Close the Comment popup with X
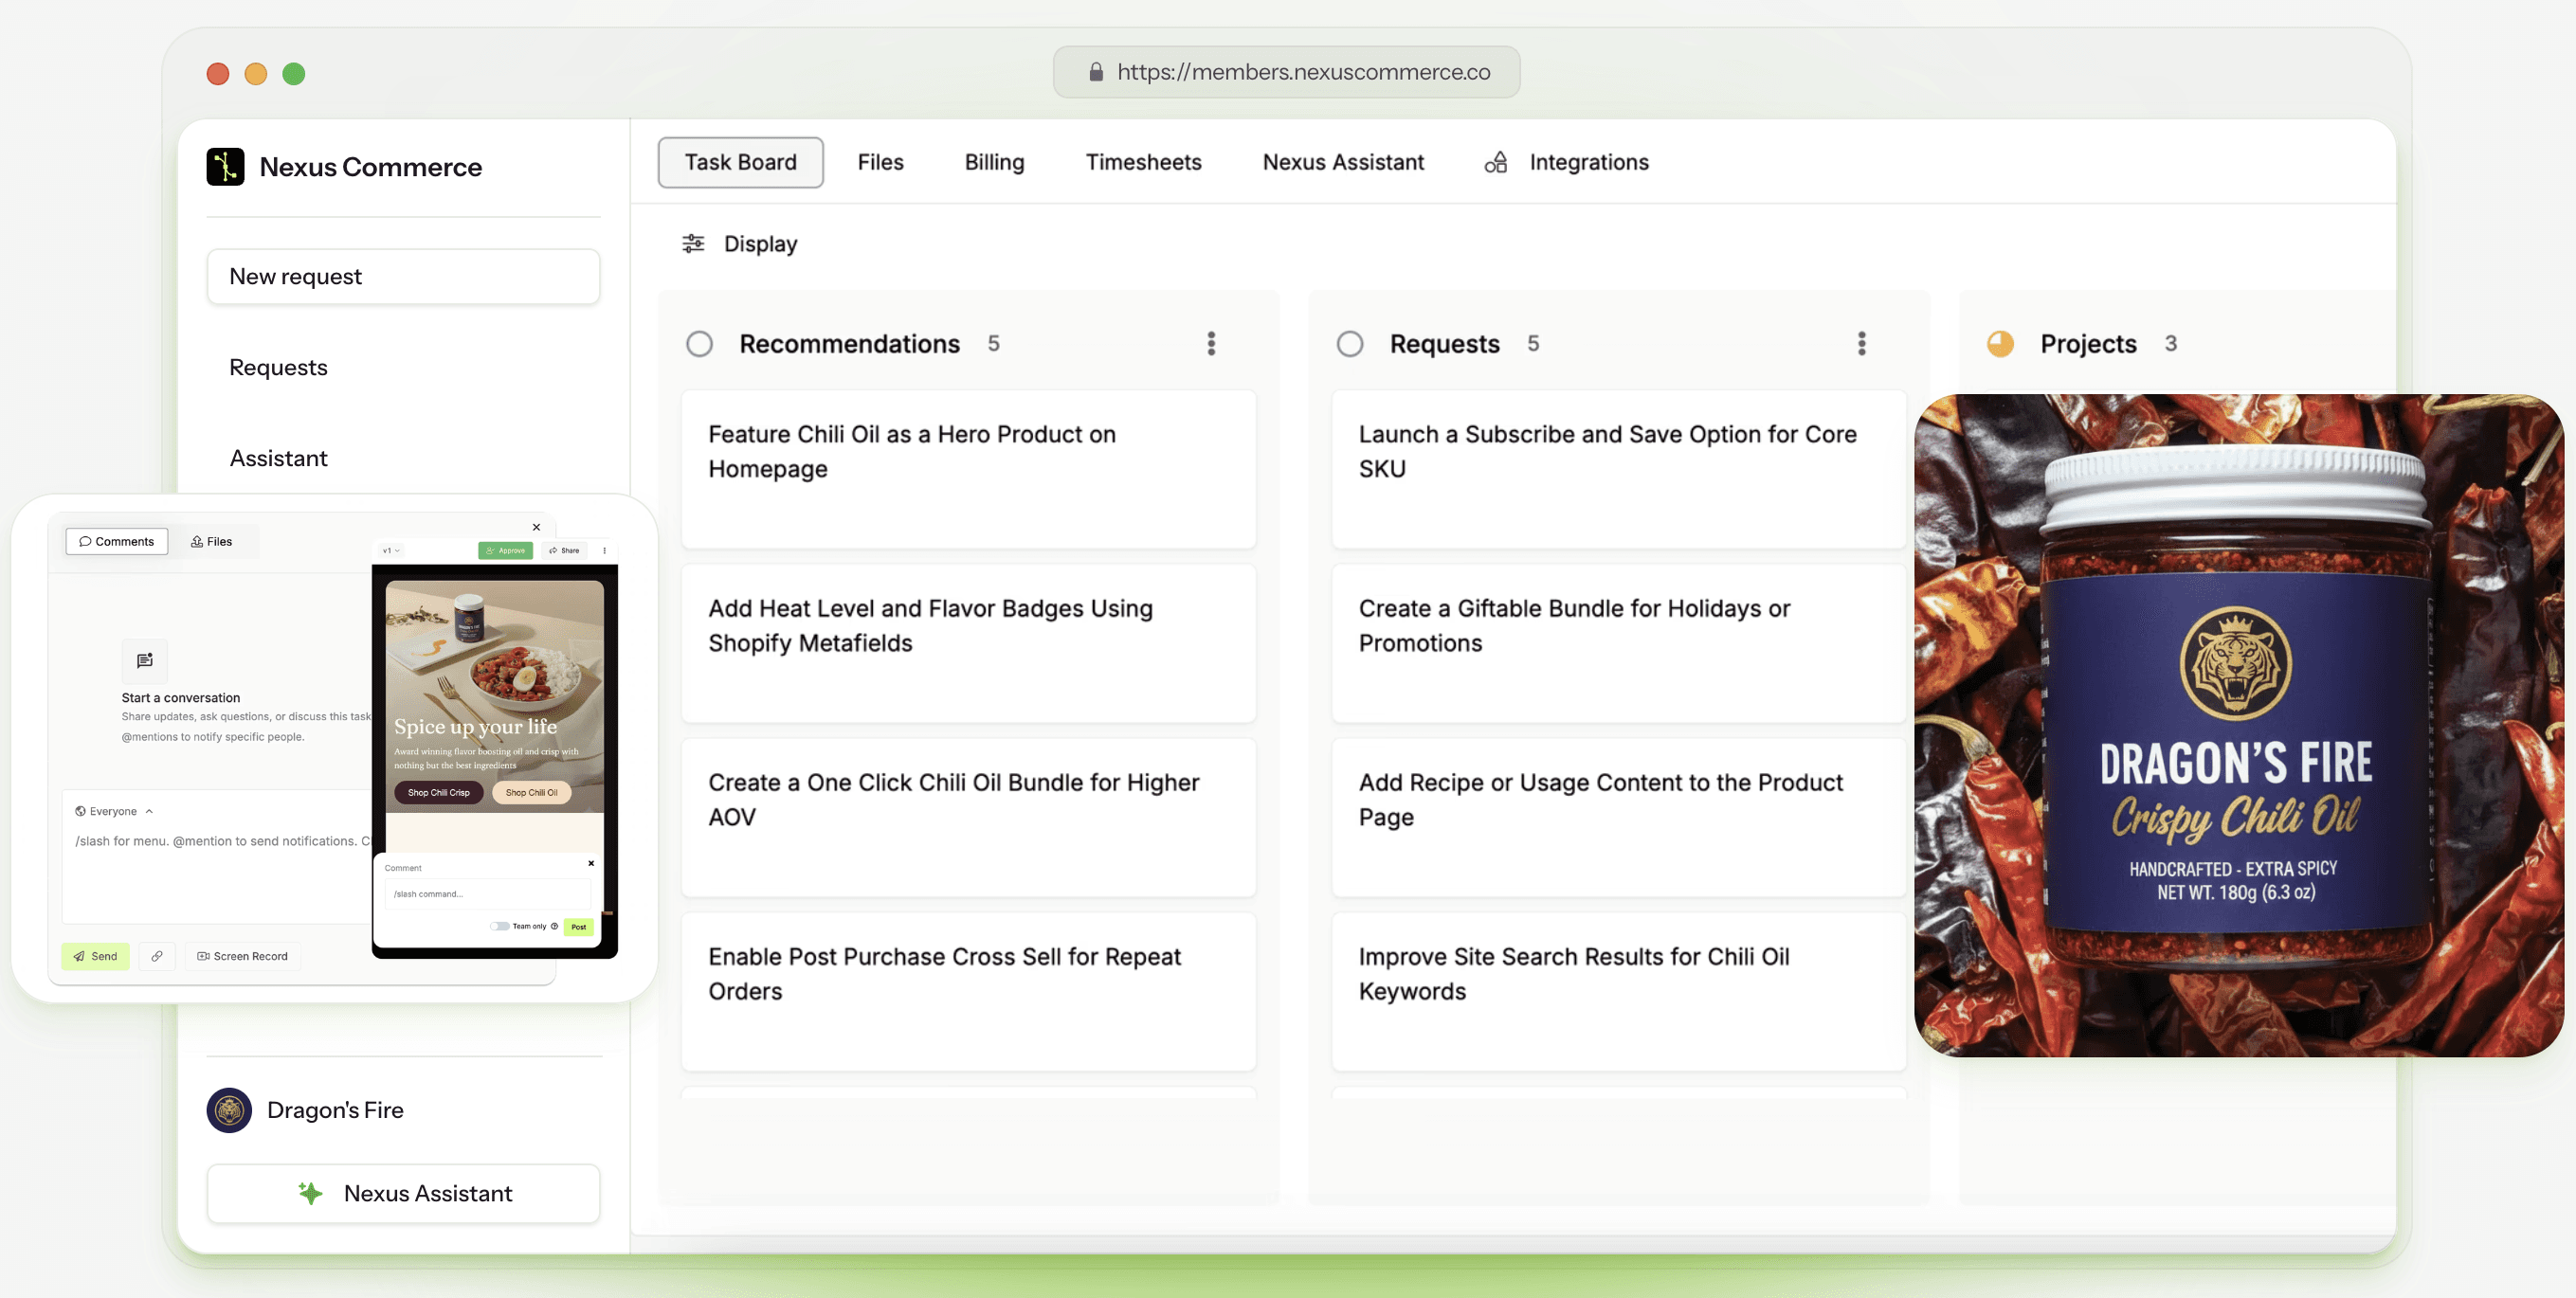 (591, 863)
